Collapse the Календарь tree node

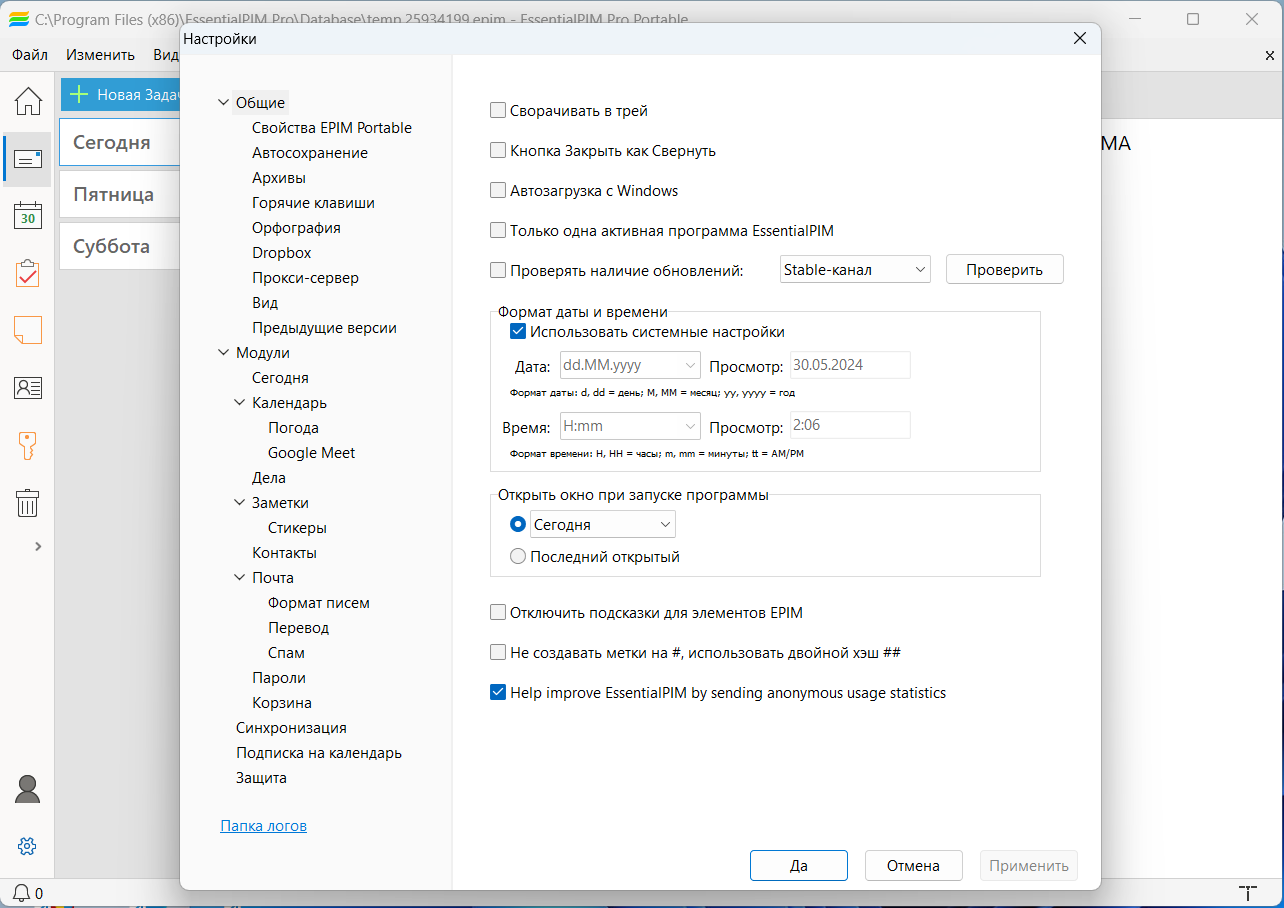[x=240, y=402]
